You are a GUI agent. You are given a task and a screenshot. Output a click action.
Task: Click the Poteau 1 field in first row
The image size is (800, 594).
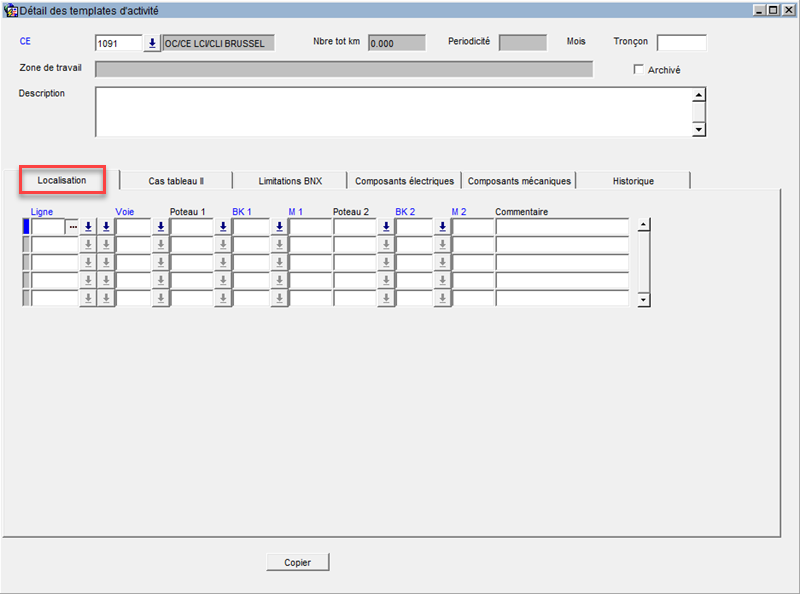click(x=192, y=227)
